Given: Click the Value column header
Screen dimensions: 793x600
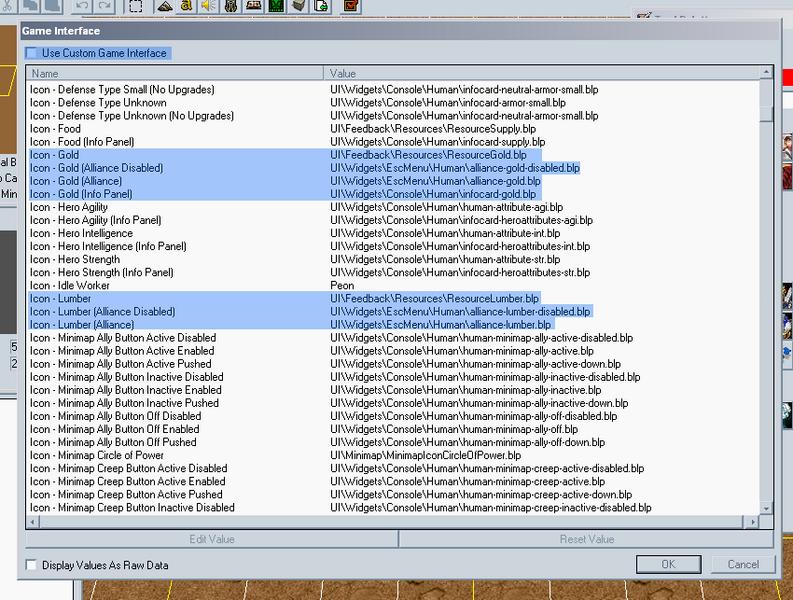Looking at the screenshot, I should 542,73.
